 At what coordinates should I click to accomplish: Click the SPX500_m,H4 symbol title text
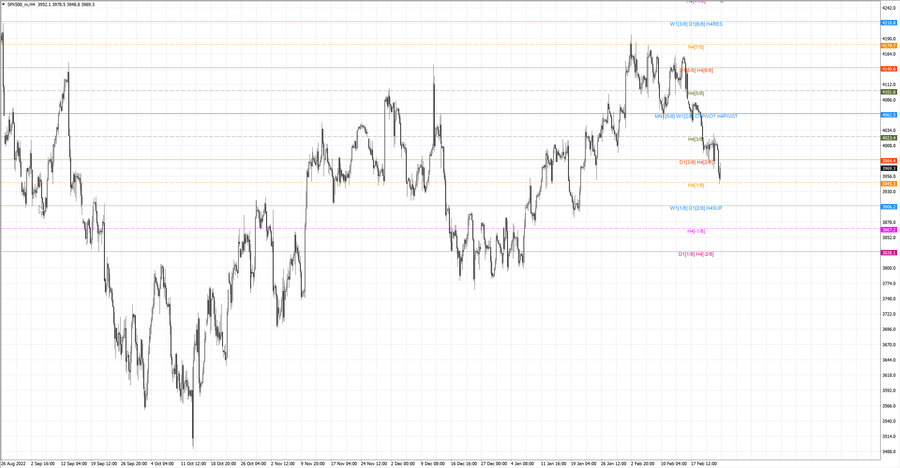21,4
